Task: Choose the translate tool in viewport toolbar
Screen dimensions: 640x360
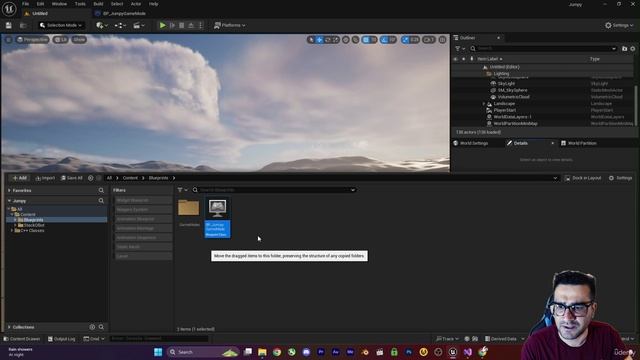Action: 320,40
